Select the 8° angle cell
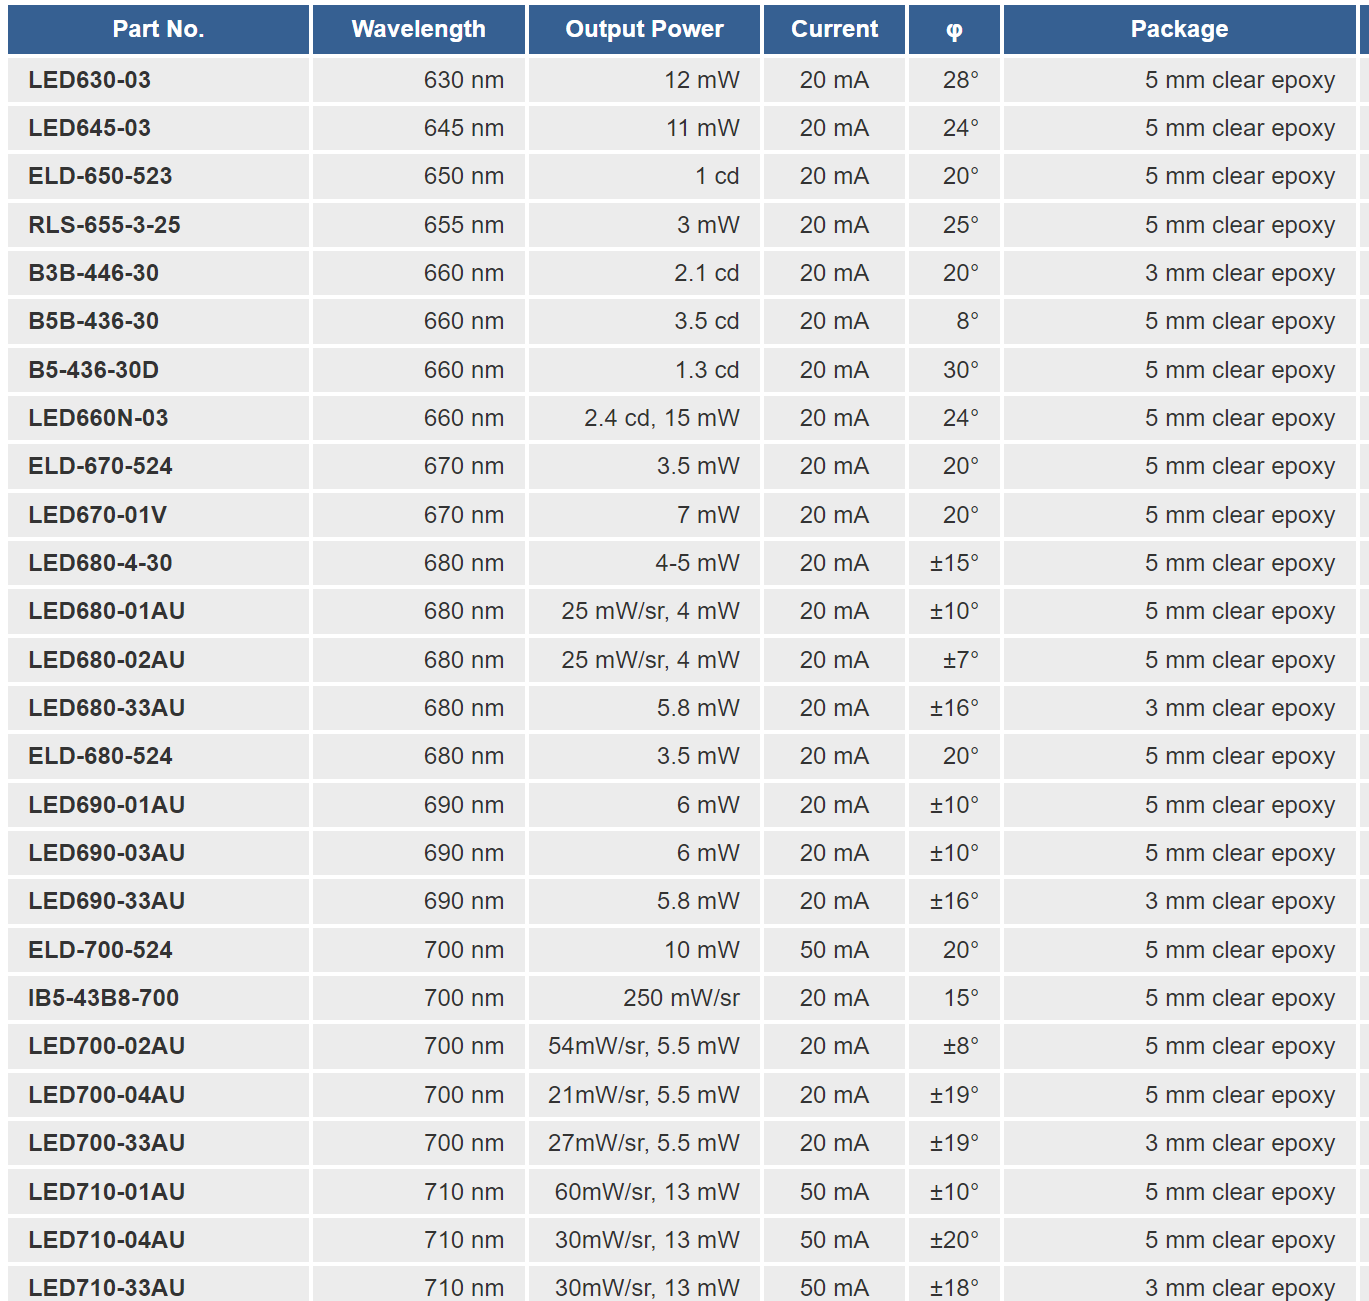 954,321
